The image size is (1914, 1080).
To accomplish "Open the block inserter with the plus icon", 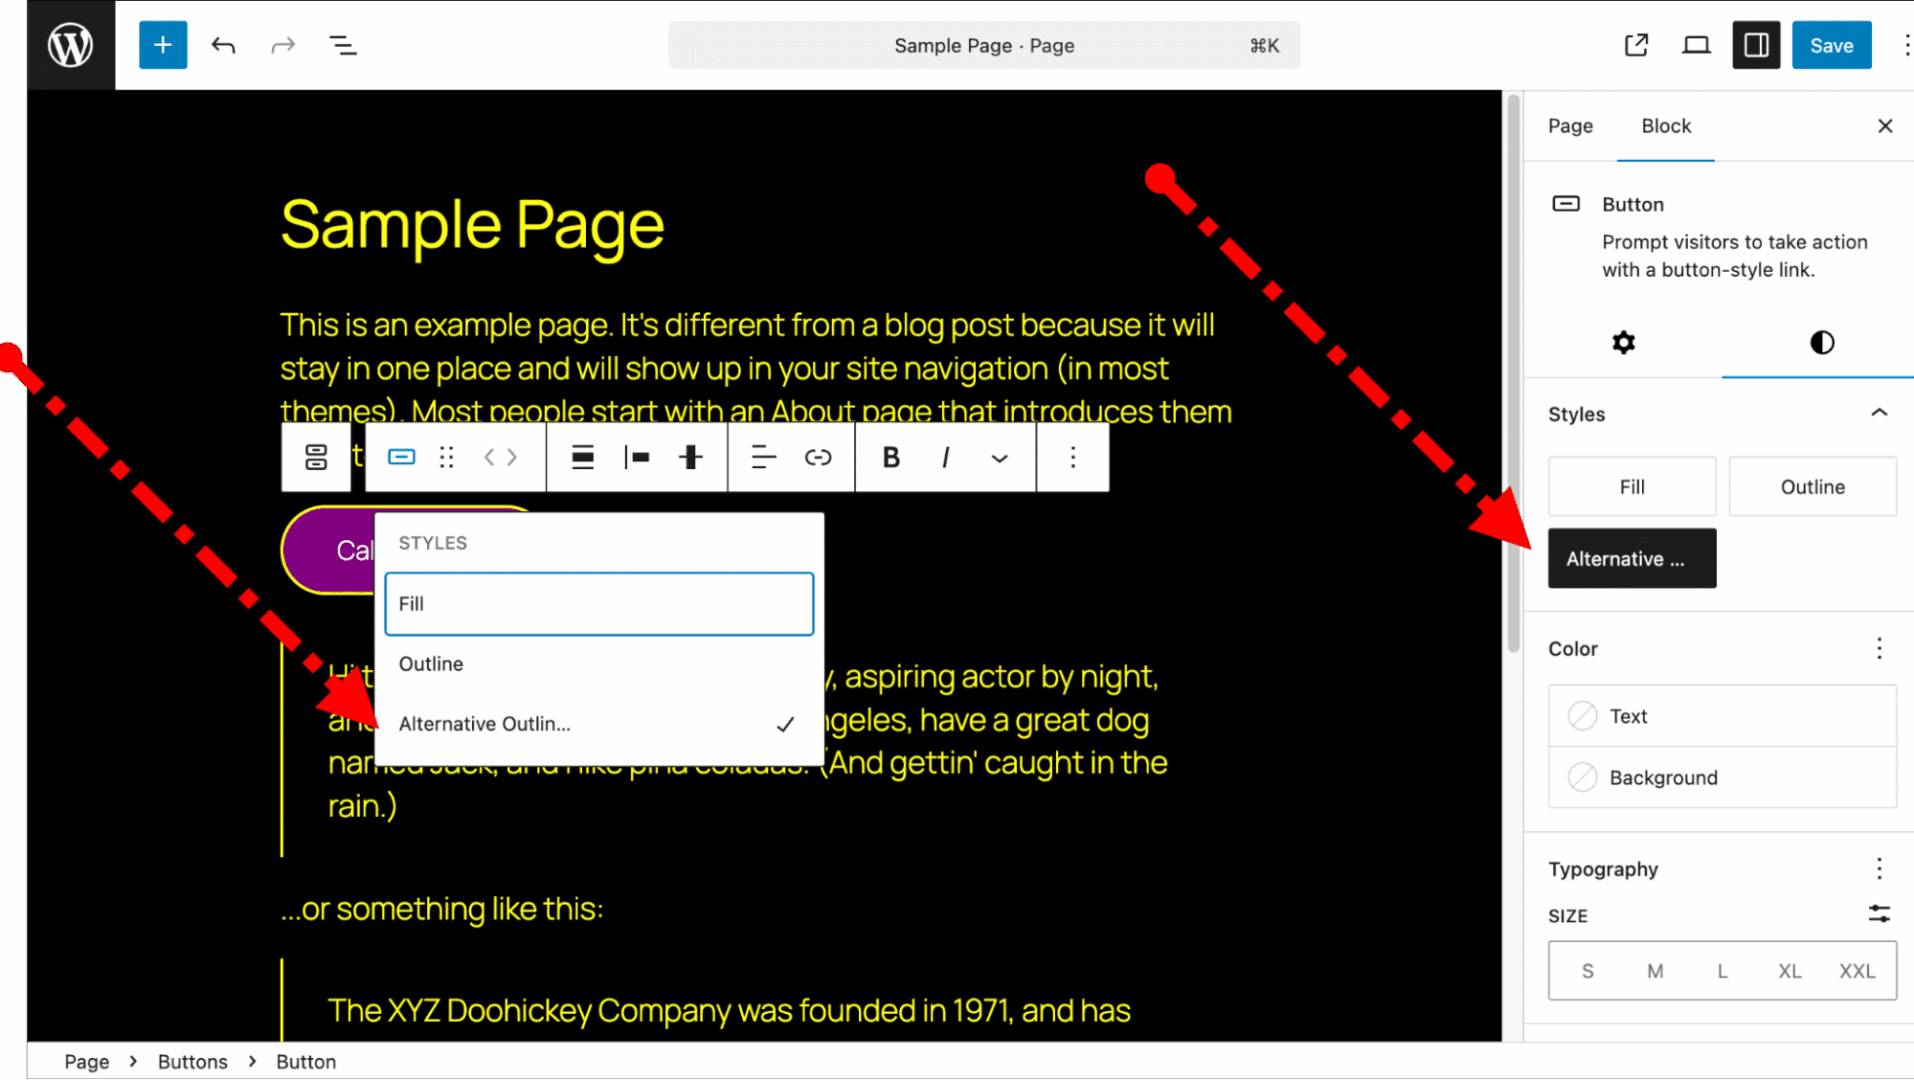I will pyautogui.click(x=162, y=45).
